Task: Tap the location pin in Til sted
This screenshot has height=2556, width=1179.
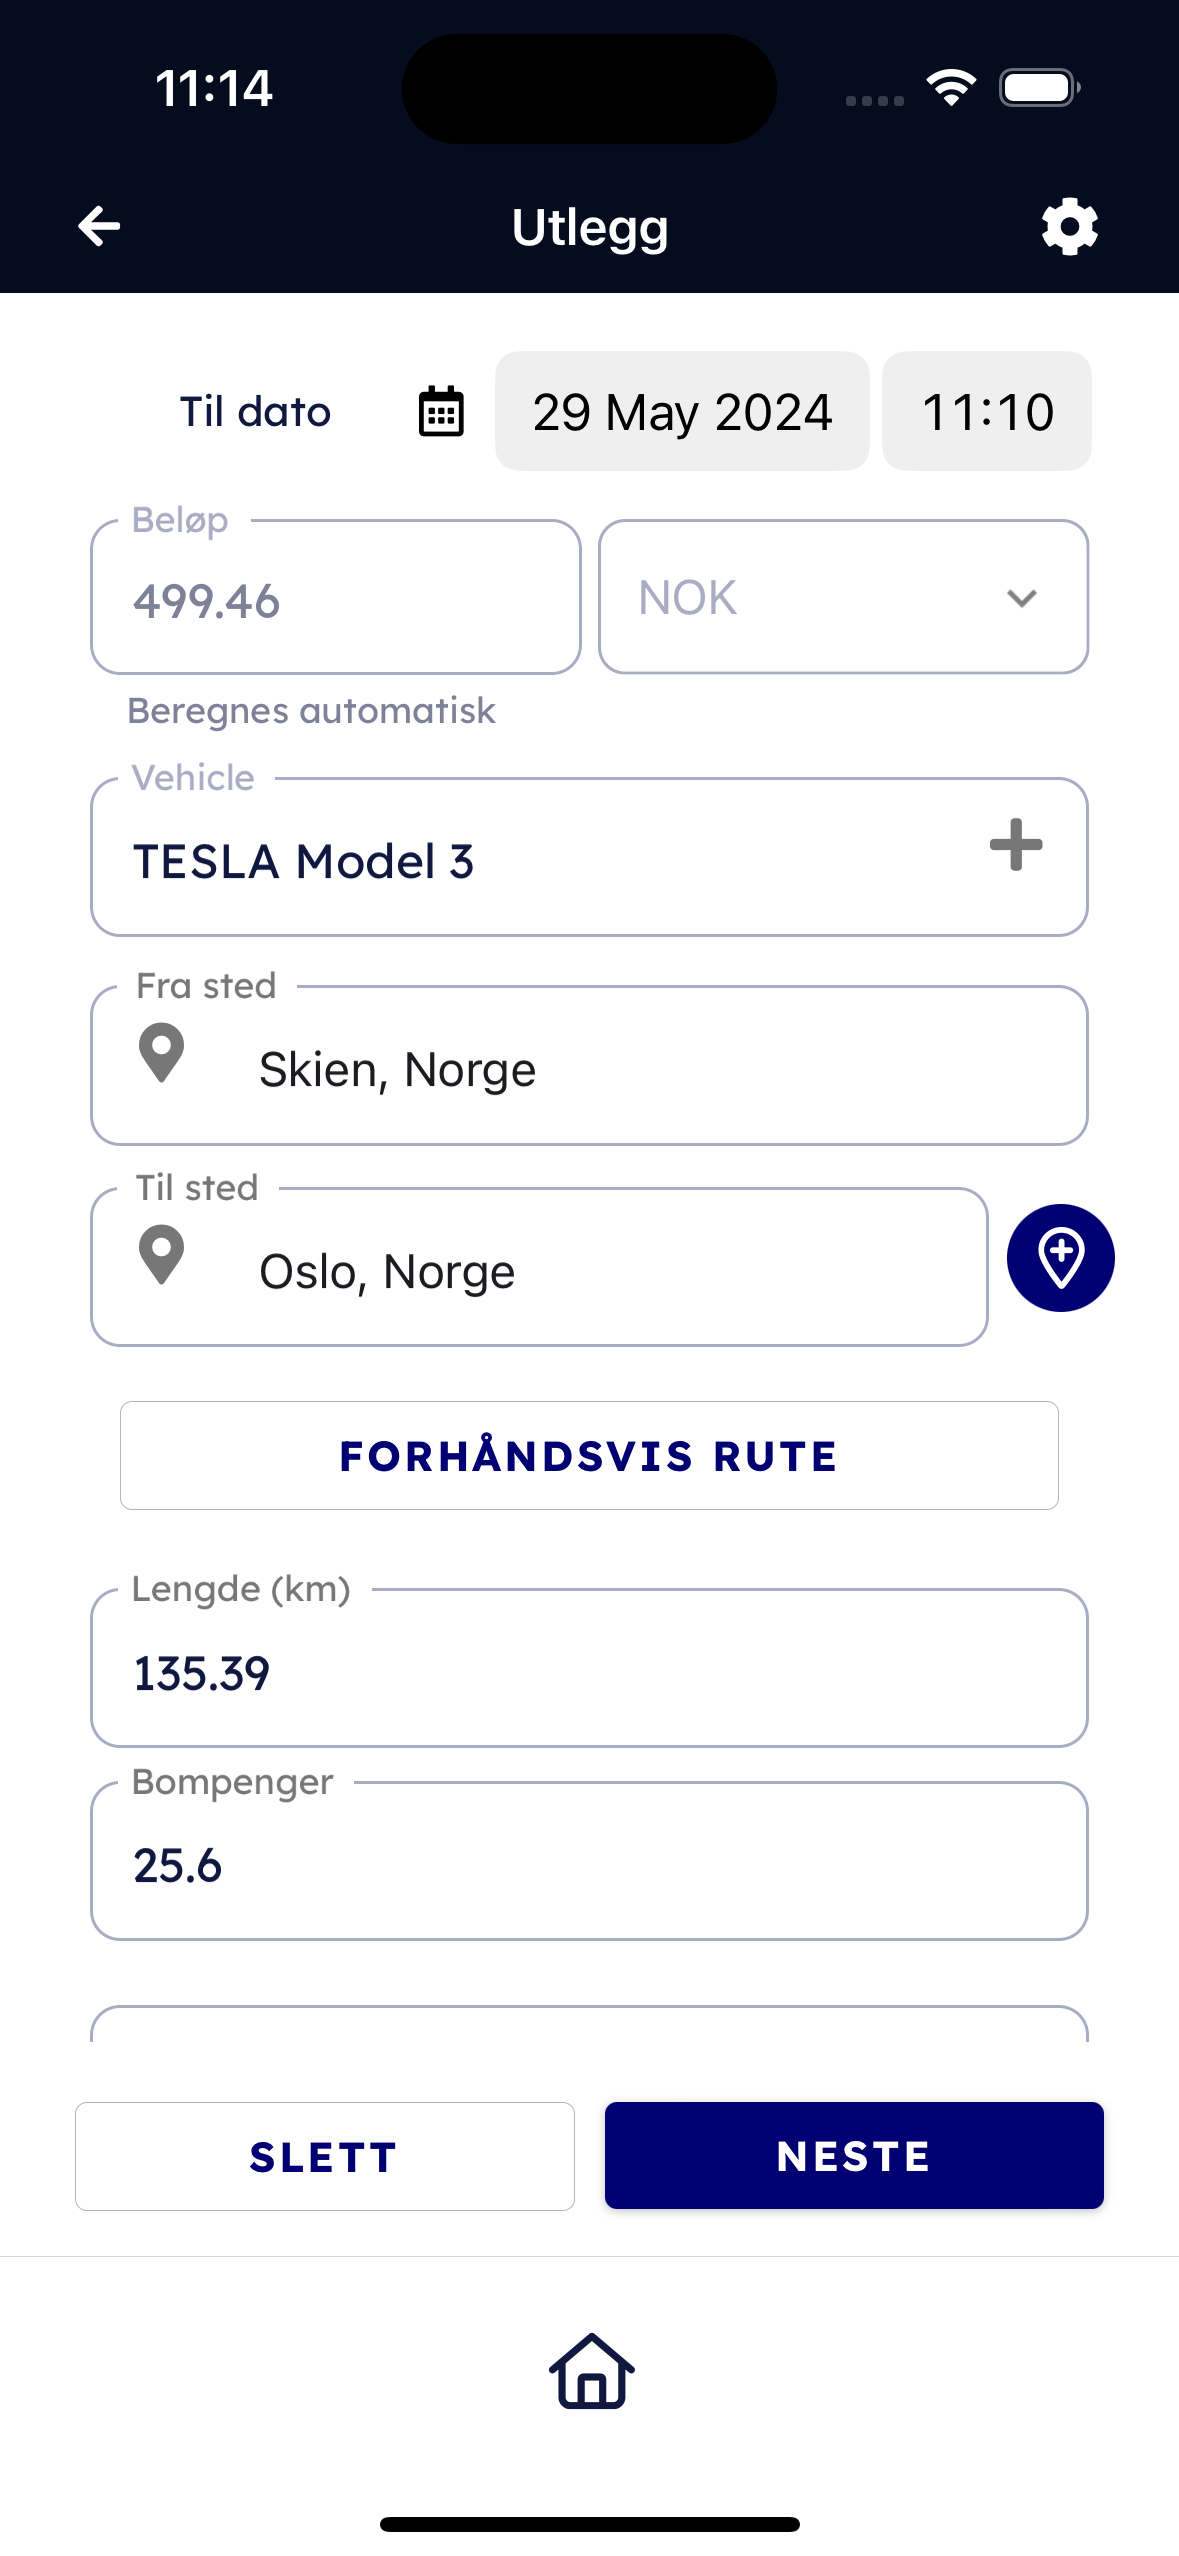Action: tap(161, 1255)
